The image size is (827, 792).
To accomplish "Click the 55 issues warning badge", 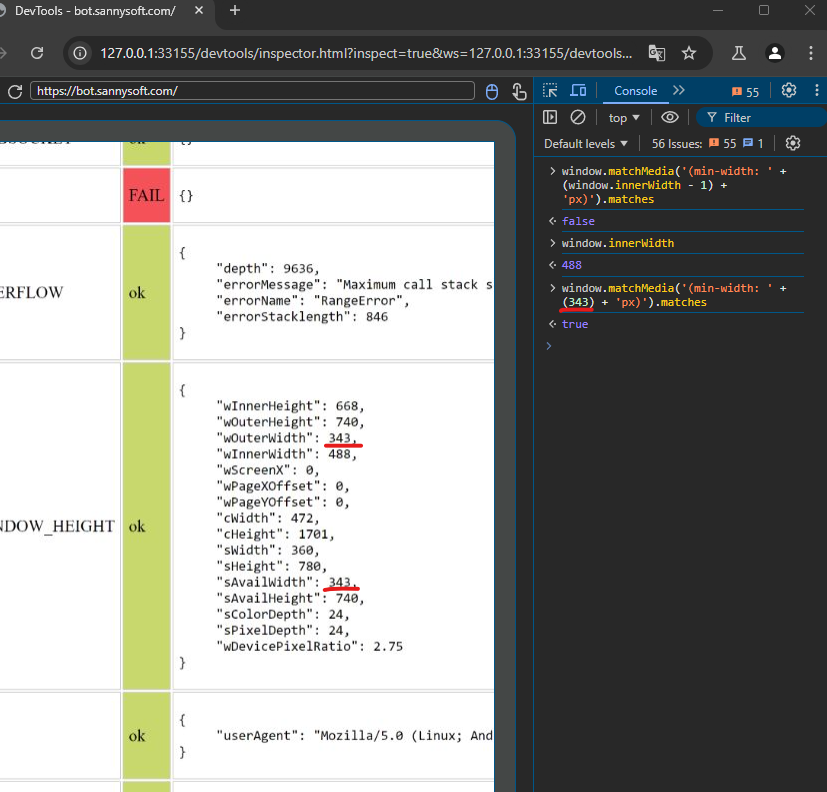I will (745, 91).
